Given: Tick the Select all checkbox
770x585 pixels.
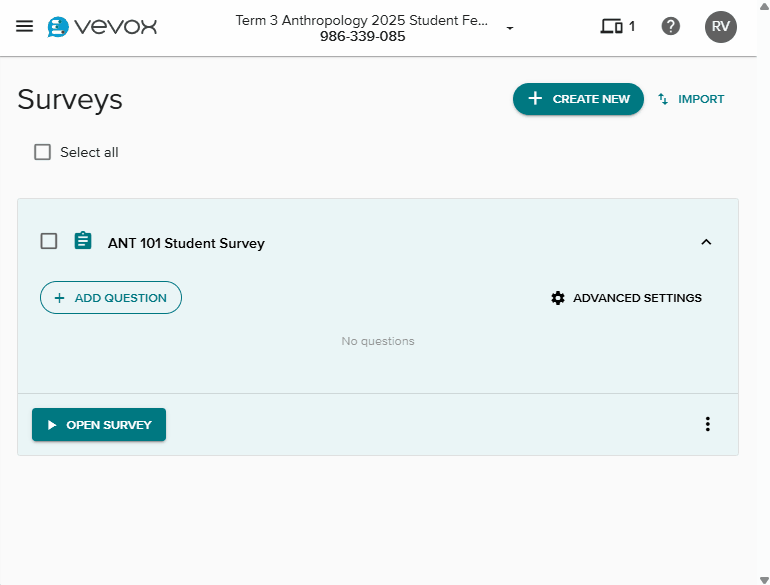Looking at the screenshot, I should (x=42, y=152).
